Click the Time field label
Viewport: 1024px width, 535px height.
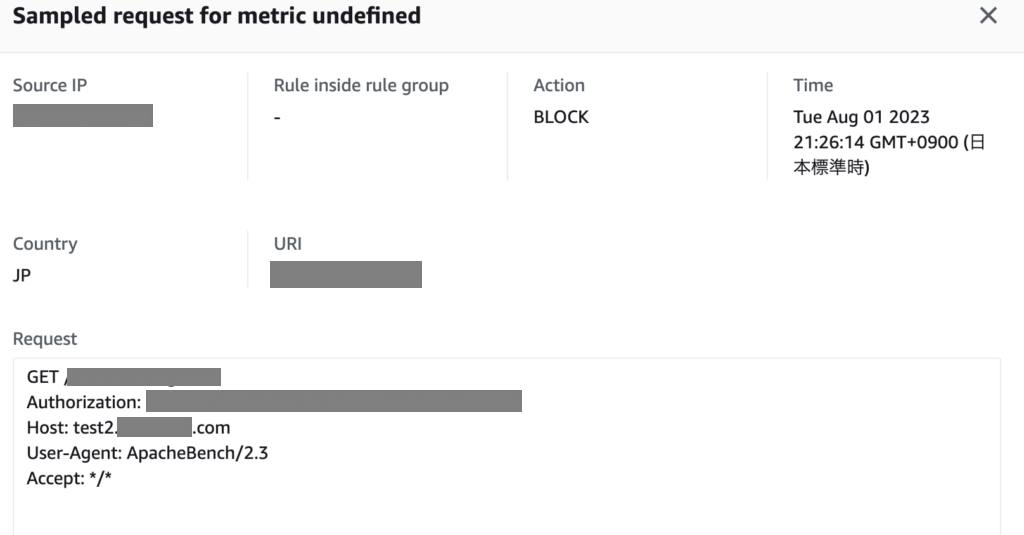(813, 86)
